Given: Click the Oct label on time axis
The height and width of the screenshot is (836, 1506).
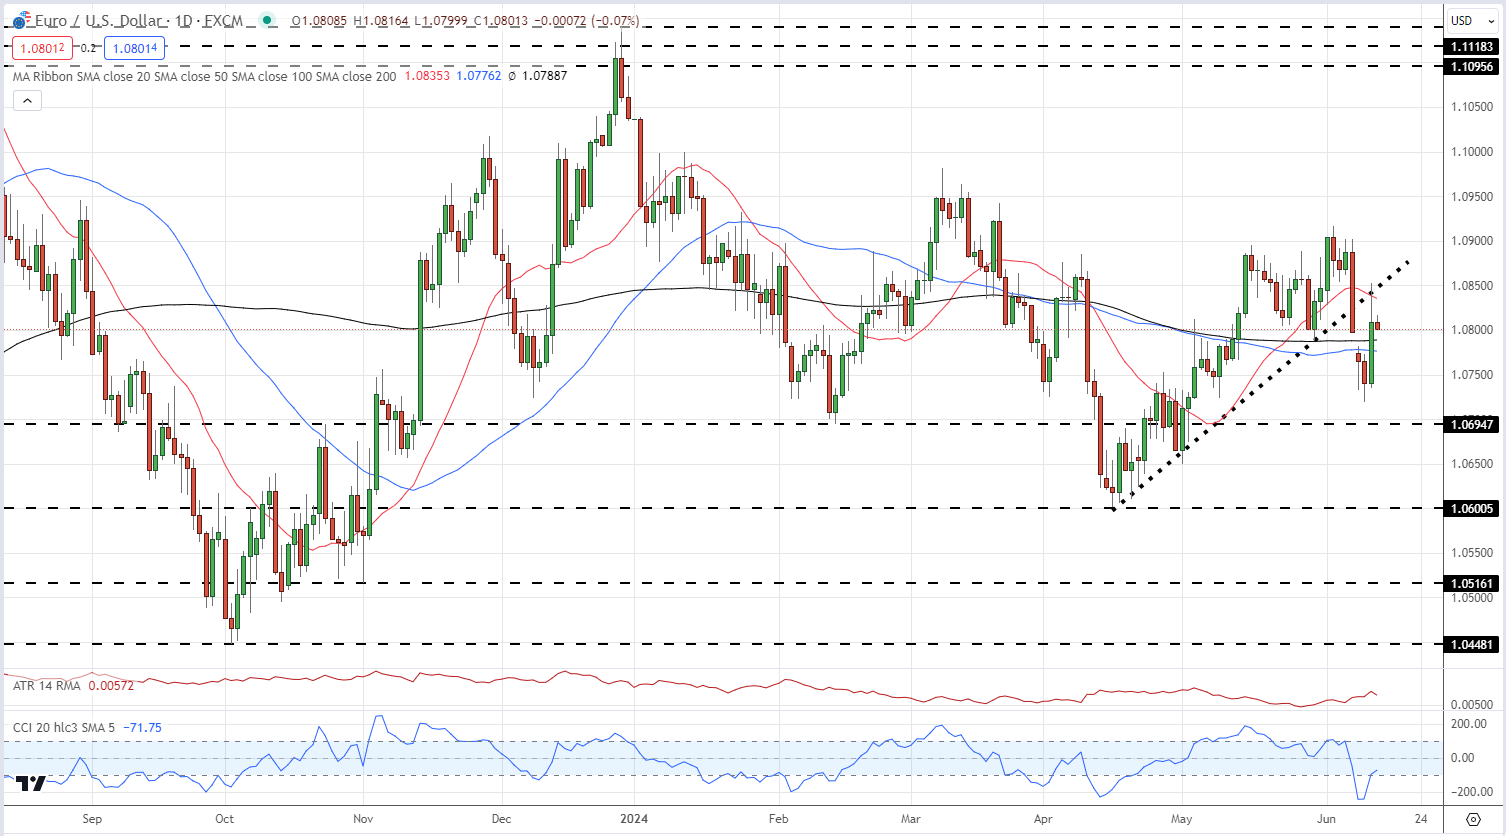Looking at the screenshot, I should tap(224, 819).
